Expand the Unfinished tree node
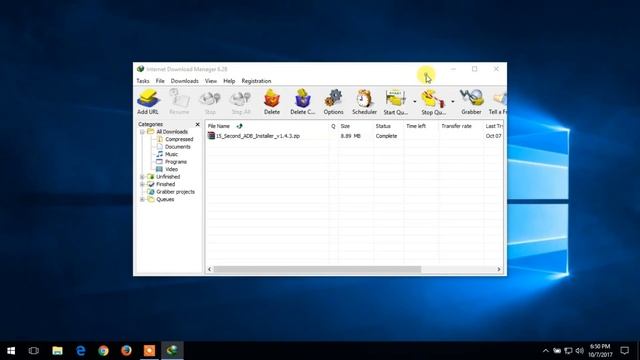Image resolution: width=640 pixels, height=360 pixels. point(142,177)
